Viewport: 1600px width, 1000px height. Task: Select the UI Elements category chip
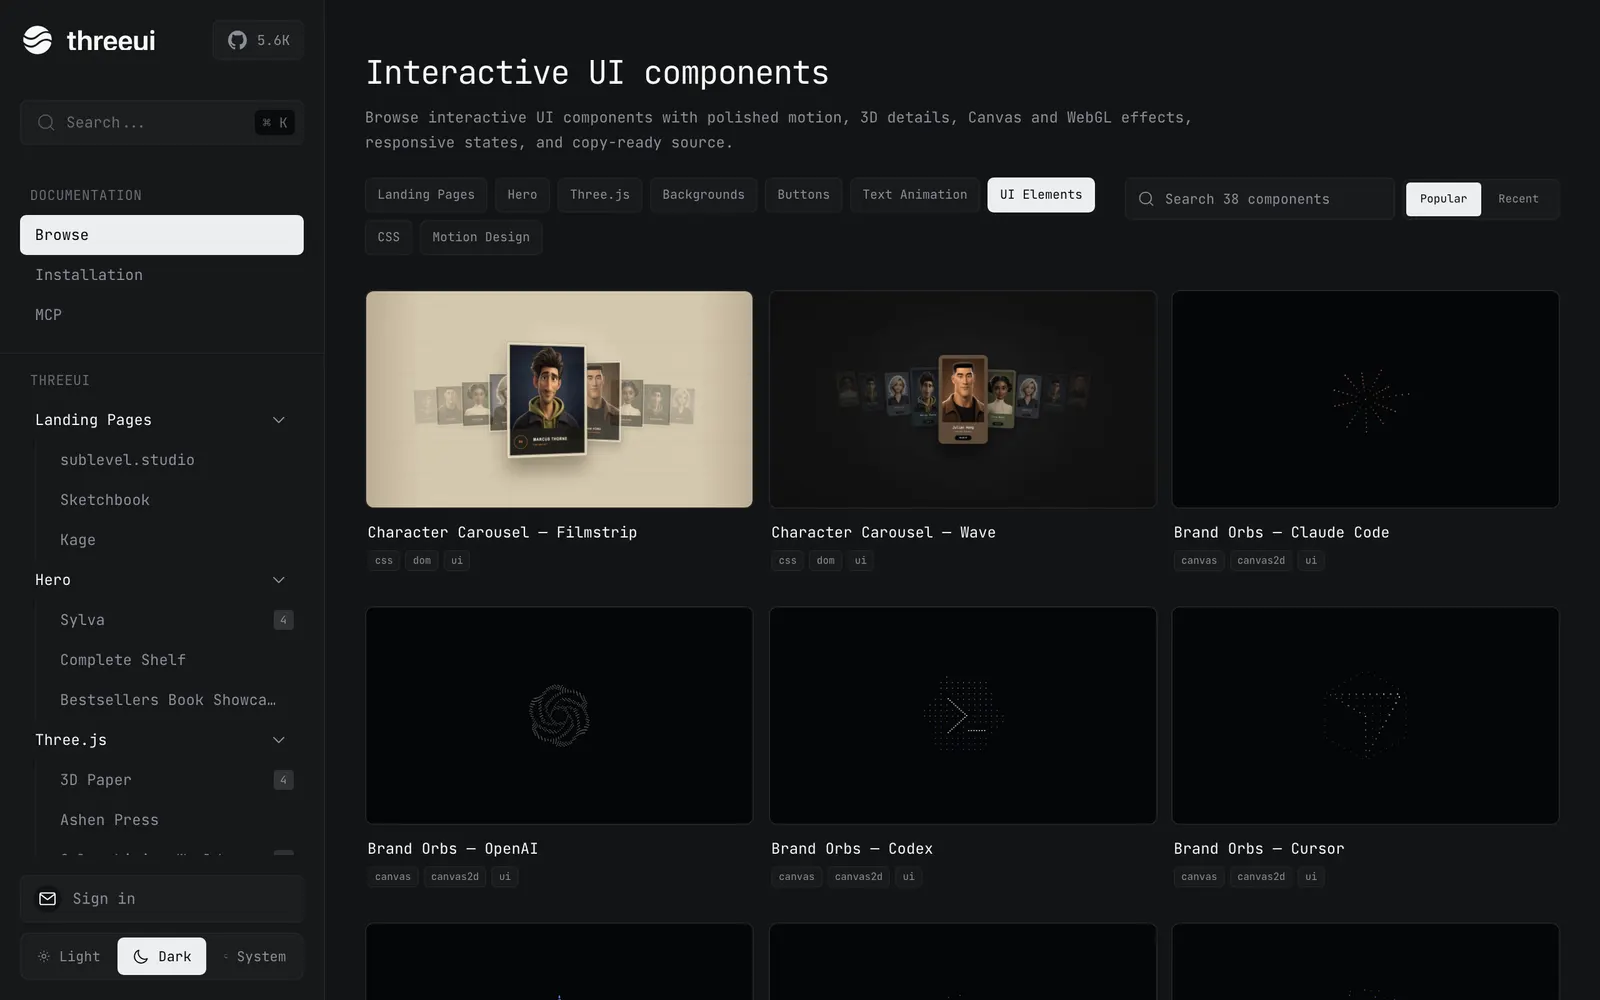tap(1041, 195)
